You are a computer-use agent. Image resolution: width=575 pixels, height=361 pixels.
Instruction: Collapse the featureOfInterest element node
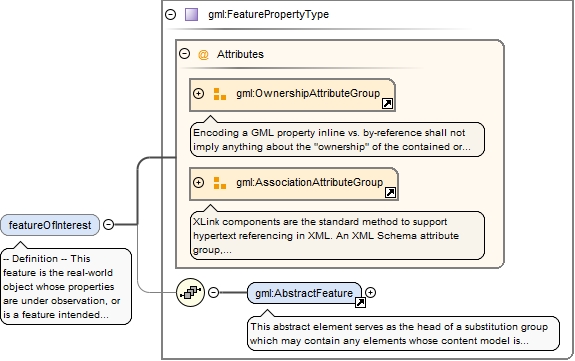click(x=109, y=225)
